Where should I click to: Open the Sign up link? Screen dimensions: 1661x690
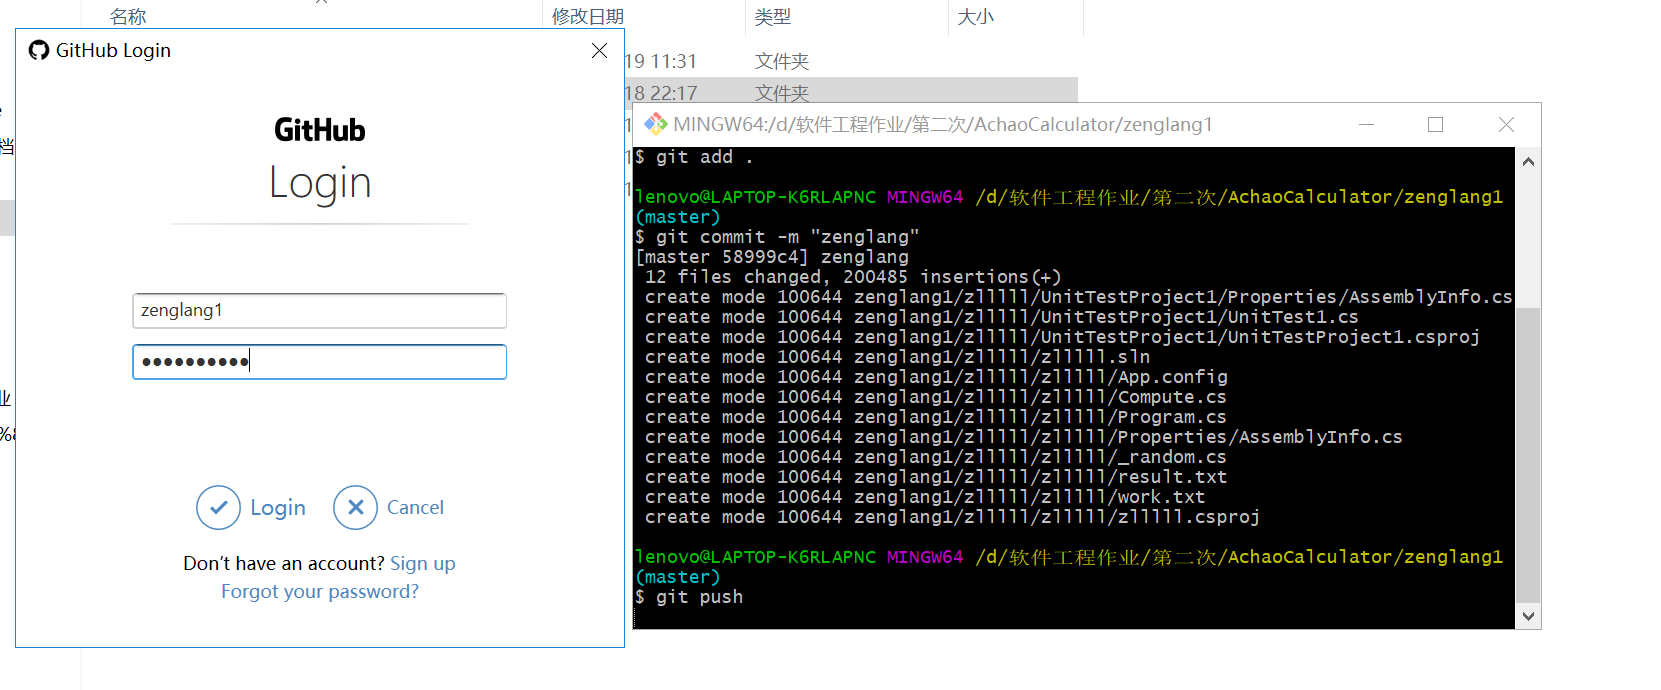(422, 563)
